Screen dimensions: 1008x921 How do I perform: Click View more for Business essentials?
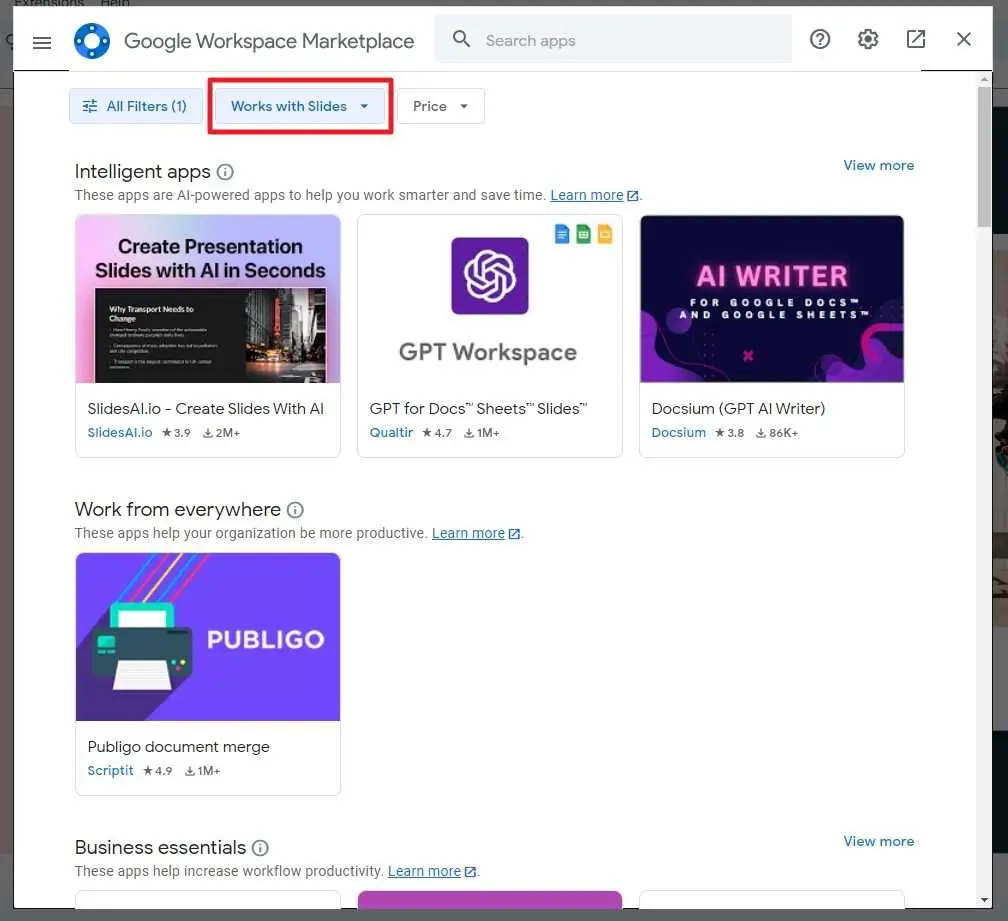tap(878, 841)
